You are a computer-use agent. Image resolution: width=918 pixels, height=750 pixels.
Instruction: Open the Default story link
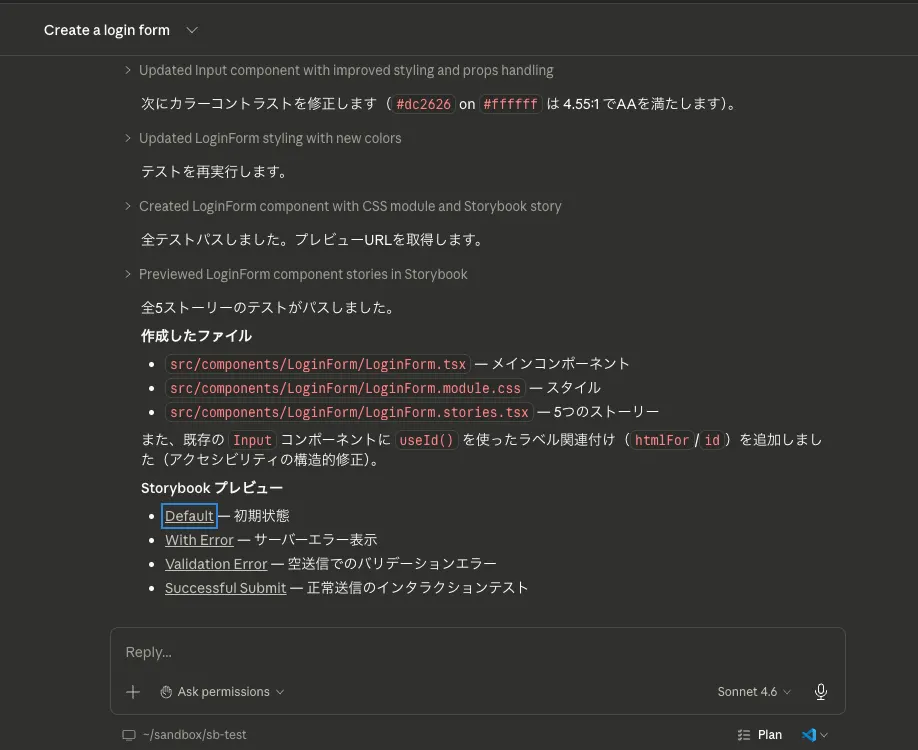point(189,516)
